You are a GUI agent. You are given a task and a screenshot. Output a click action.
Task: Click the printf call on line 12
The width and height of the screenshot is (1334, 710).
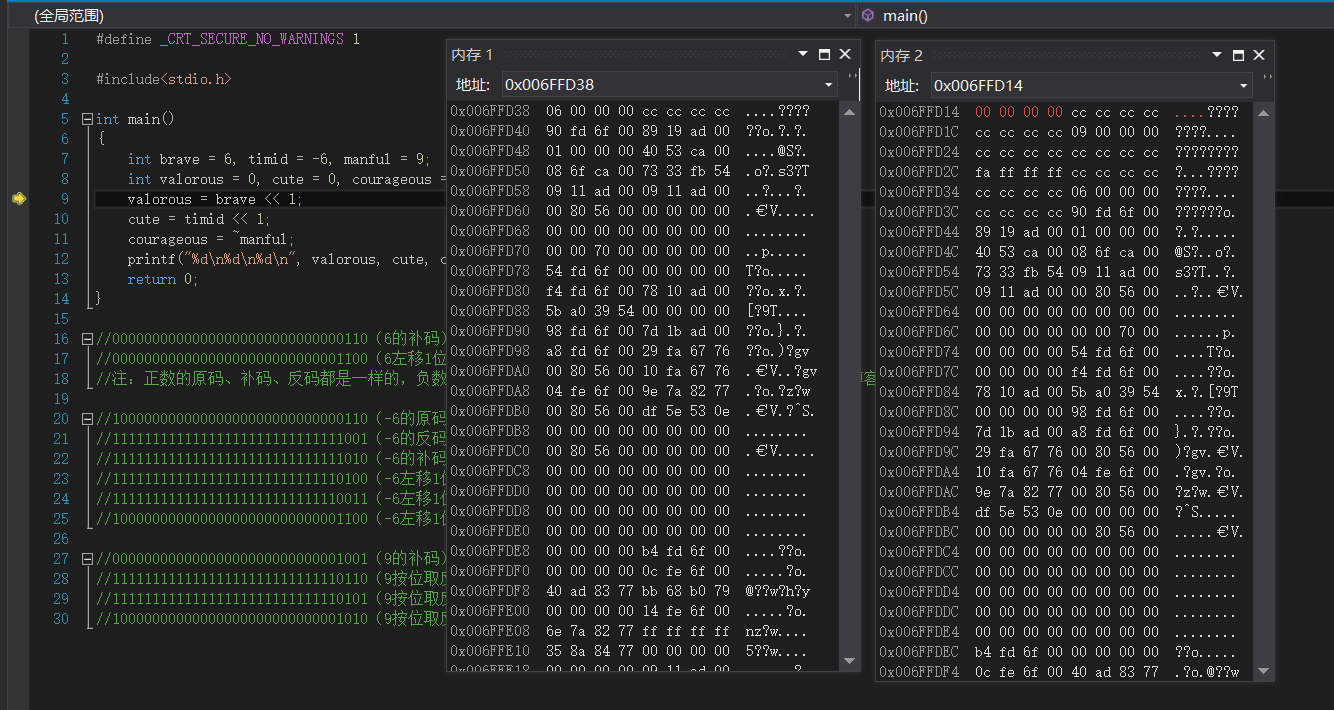285,259
